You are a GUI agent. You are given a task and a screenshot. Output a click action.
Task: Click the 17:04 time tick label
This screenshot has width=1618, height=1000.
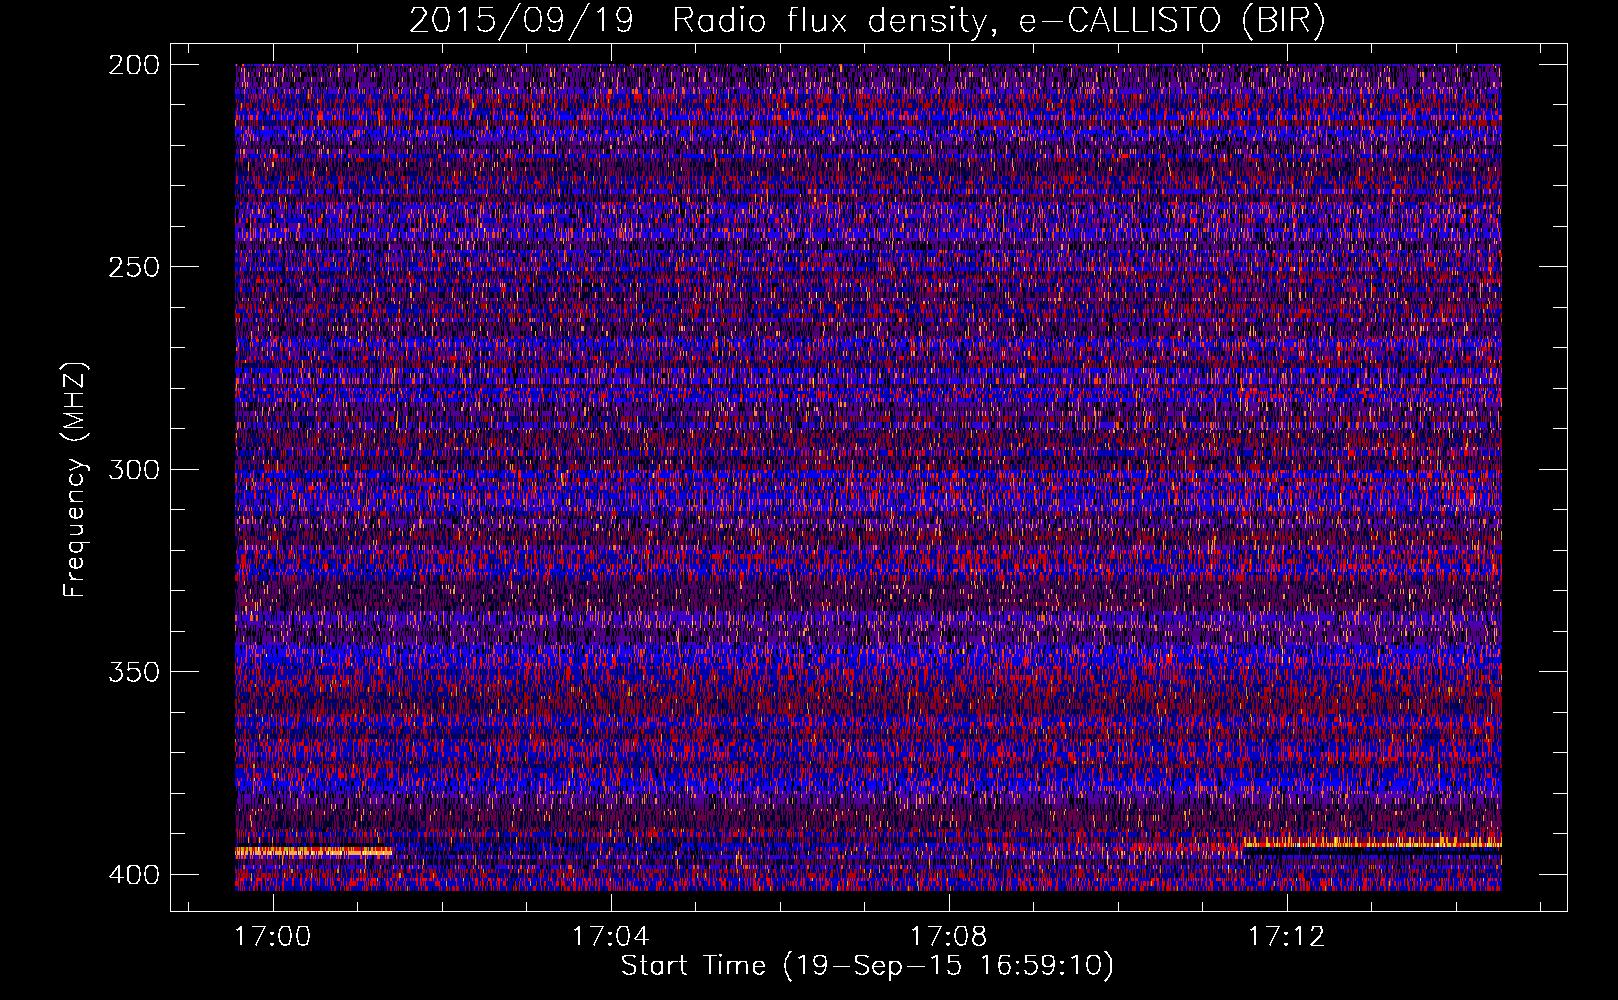[x=611, y=936]
